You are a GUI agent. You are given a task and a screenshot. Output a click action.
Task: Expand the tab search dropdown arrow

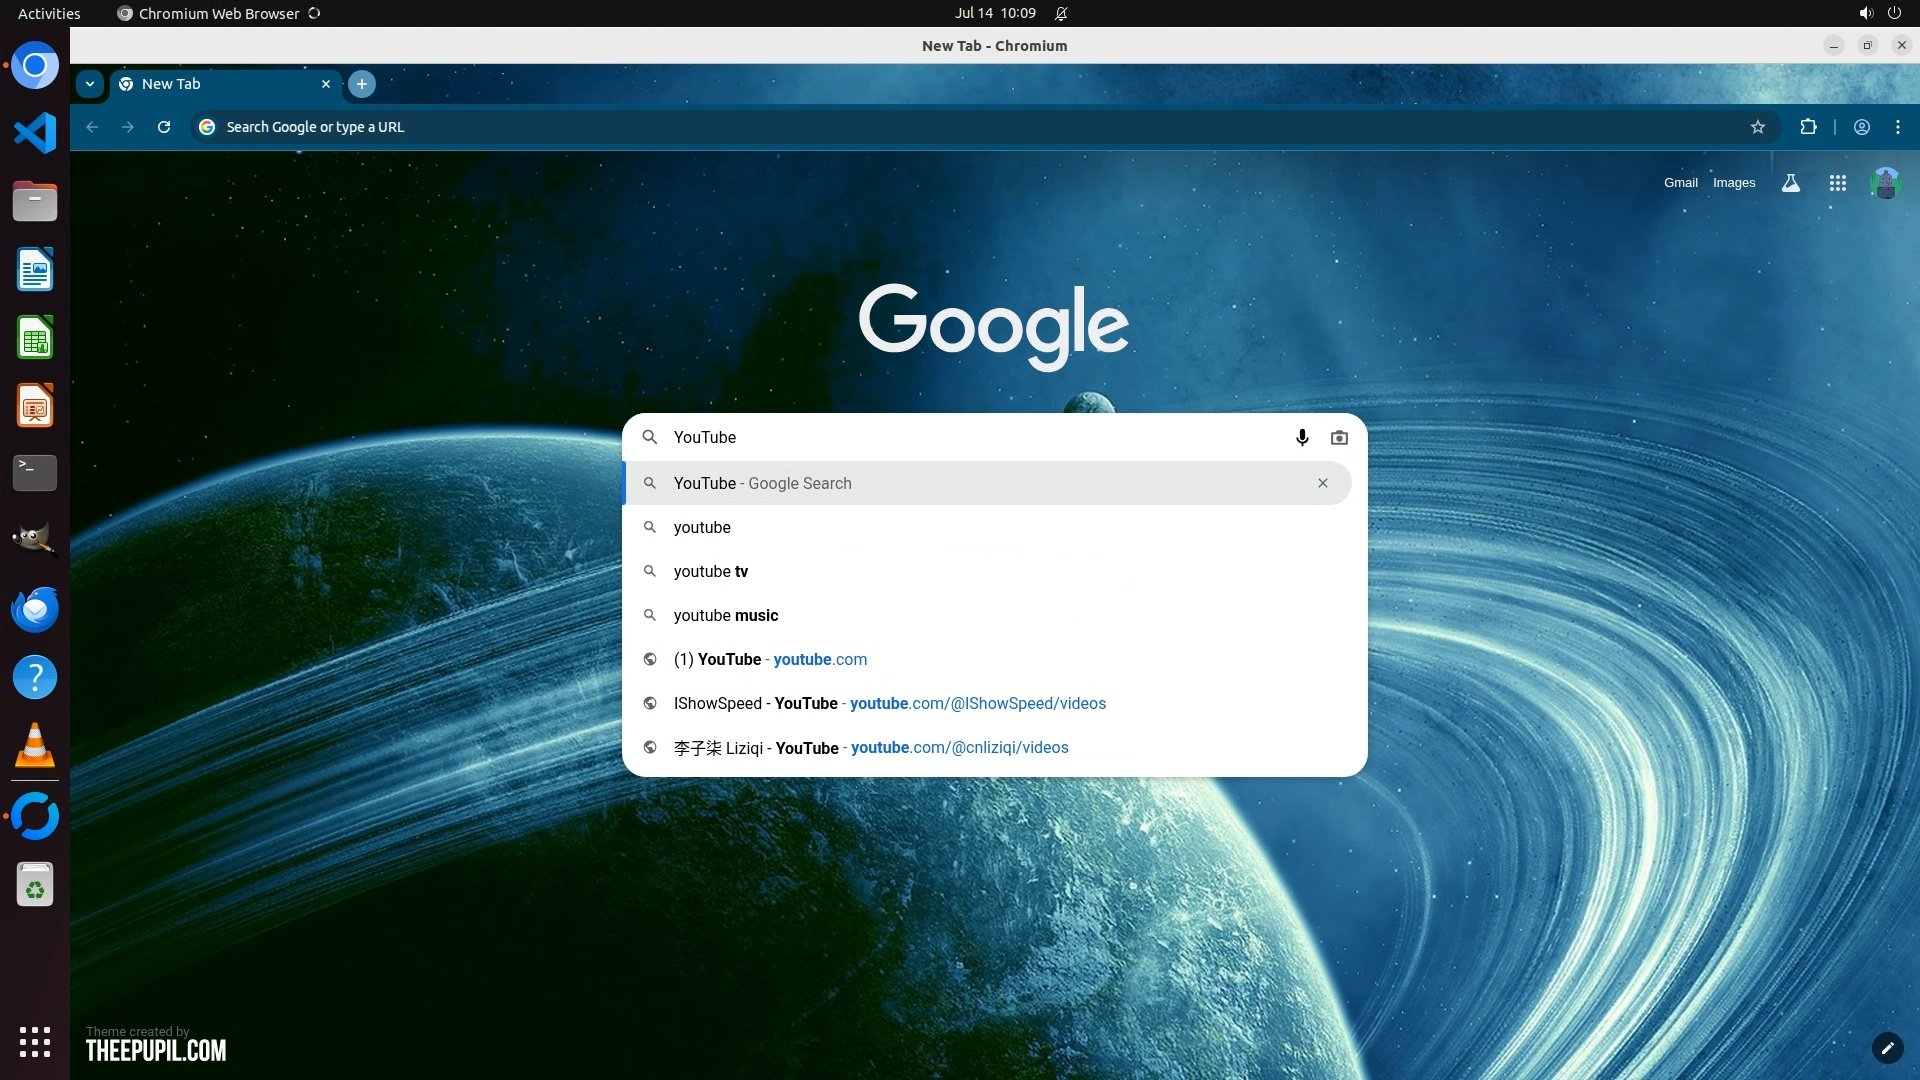90,84
